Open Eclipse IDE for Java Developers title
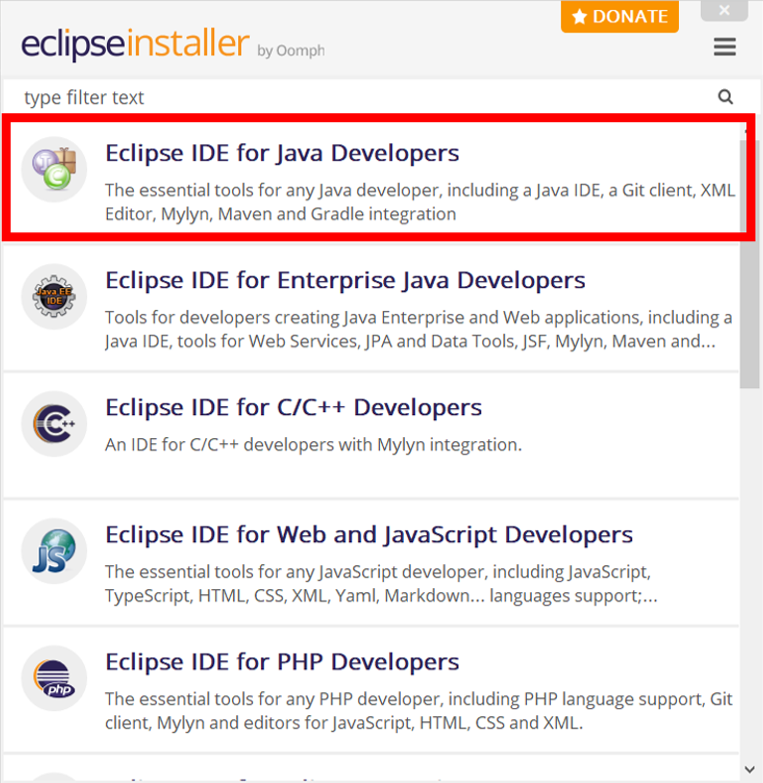 (x=282, y=153)
